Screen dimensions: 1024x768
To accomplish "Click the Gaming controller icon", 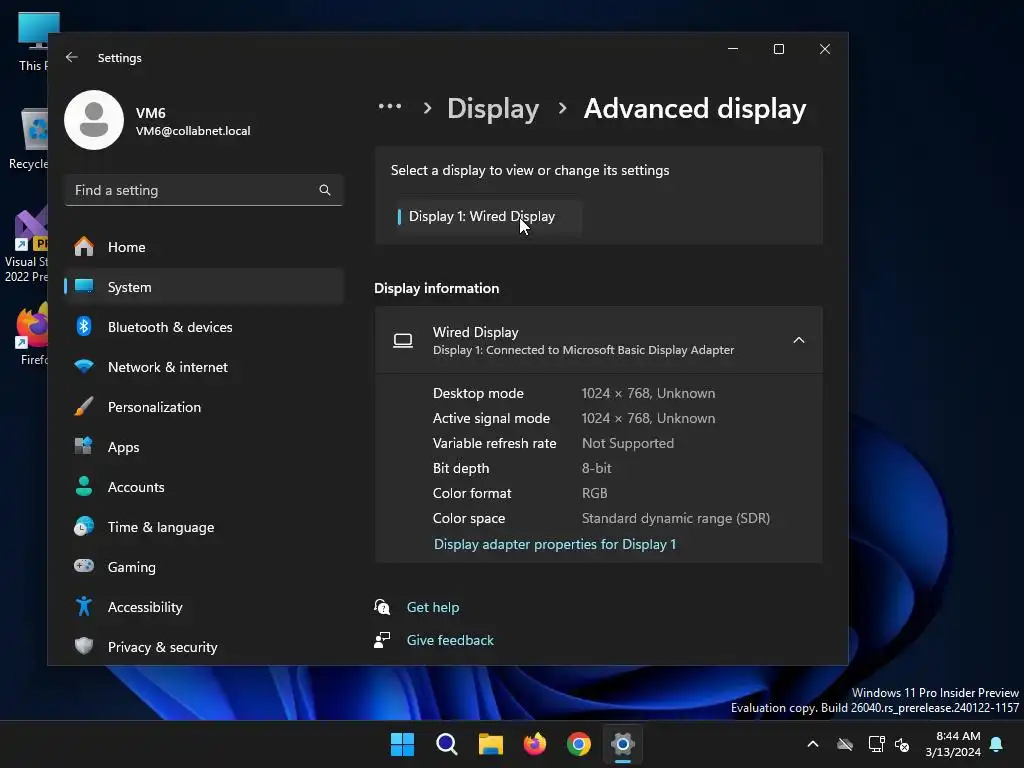I will coord(84,566).
